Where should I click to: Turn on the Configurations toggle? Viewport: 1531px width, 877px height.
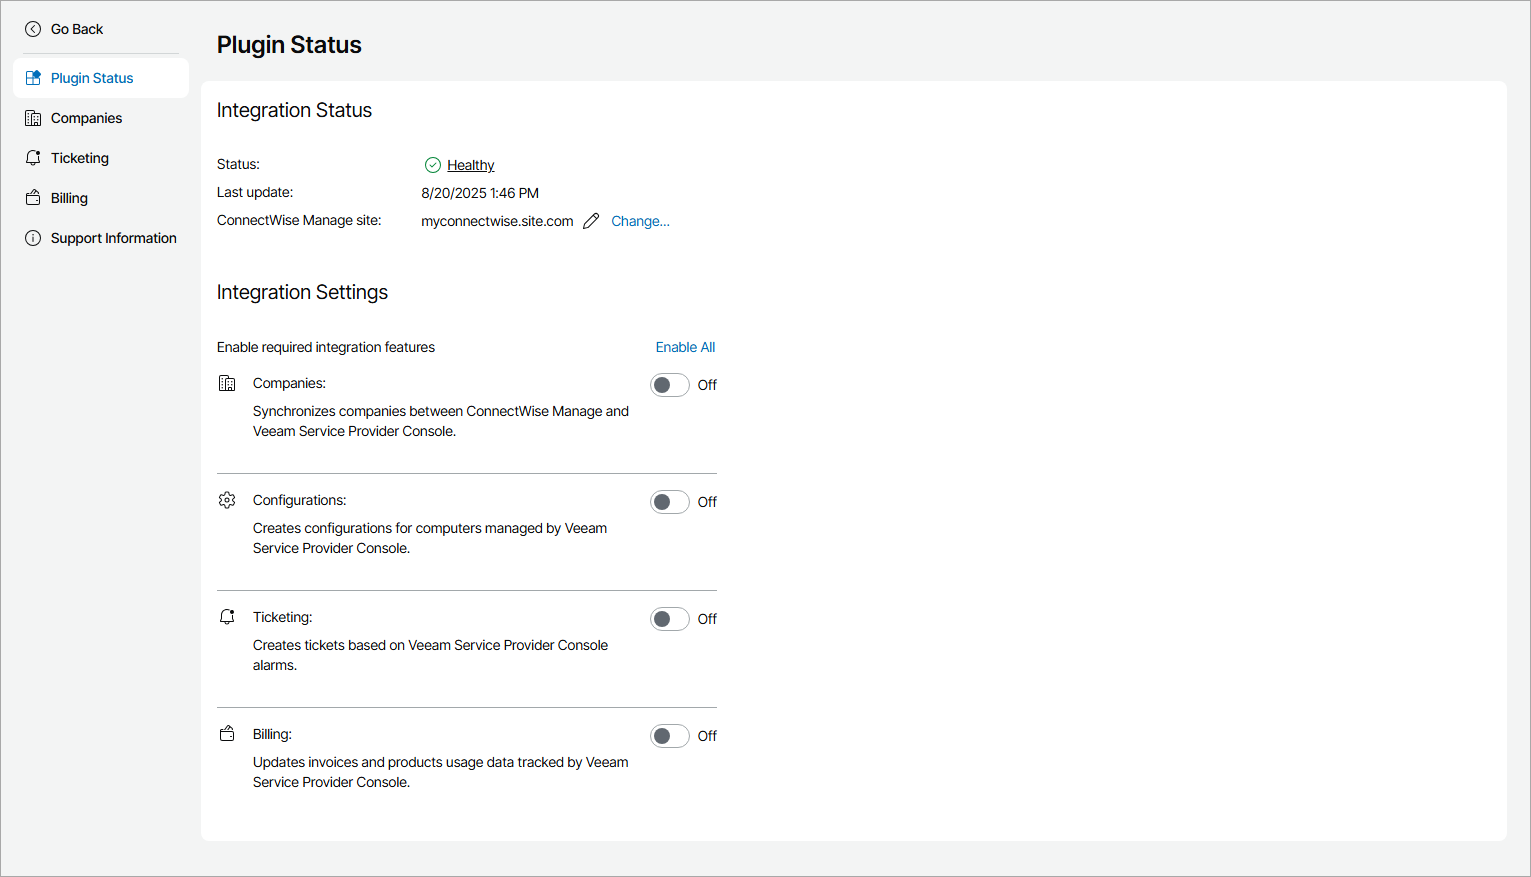[669, 501]
